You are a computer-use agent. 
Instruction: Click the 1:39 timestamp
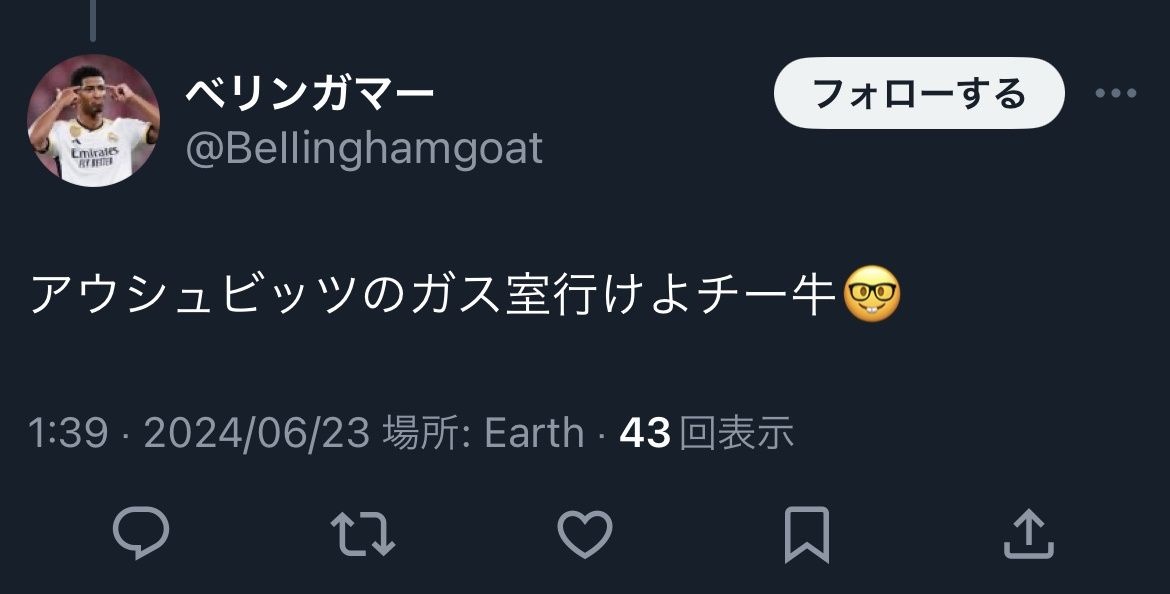point(68,433)
